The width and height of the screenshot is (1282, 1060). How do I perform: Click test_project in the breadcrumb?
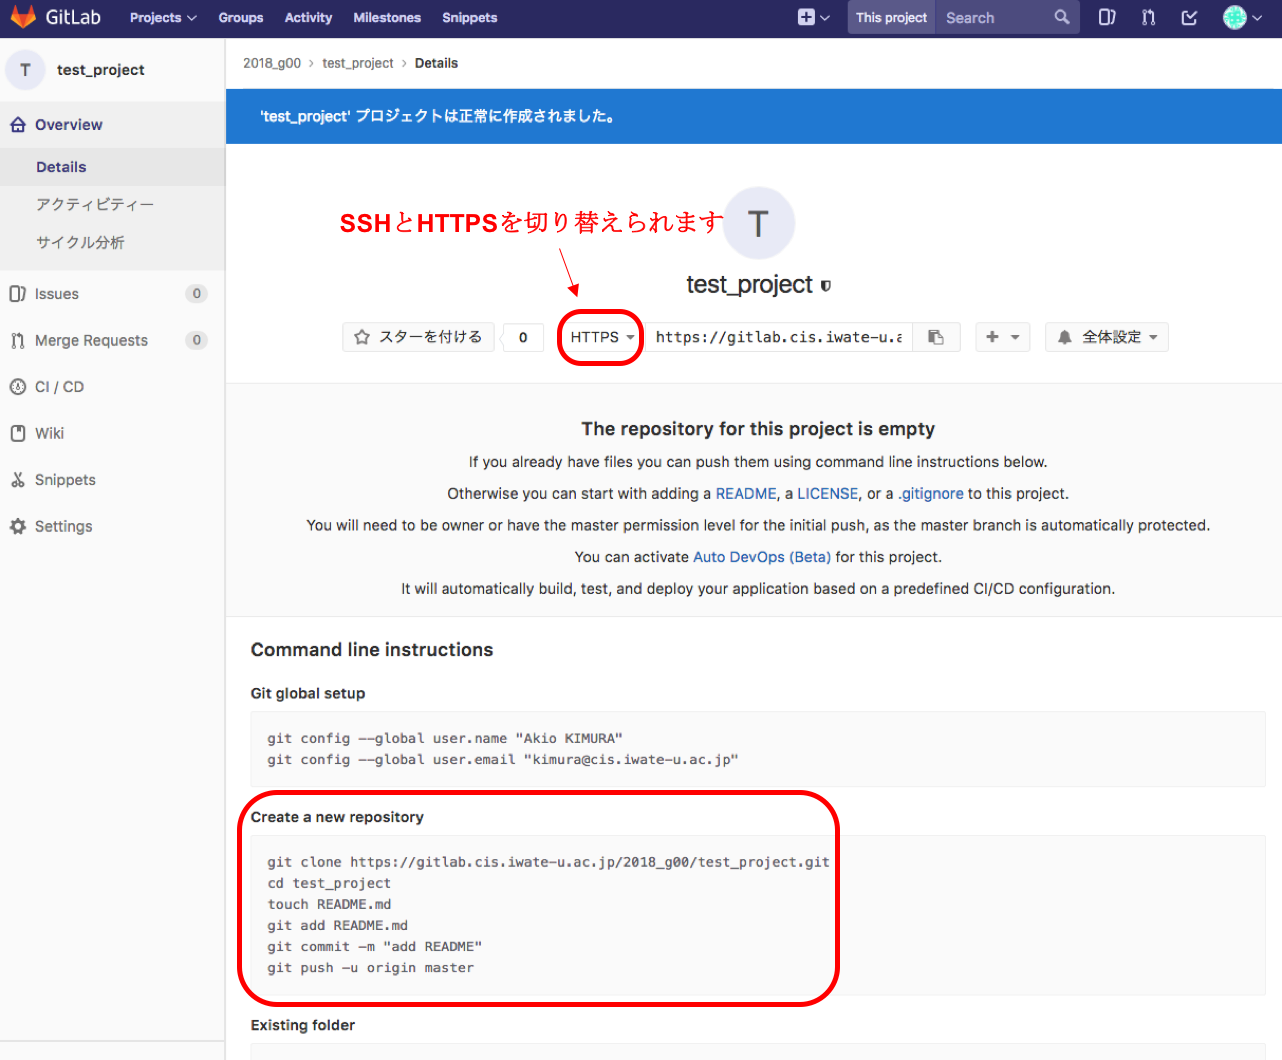point(358,63)
